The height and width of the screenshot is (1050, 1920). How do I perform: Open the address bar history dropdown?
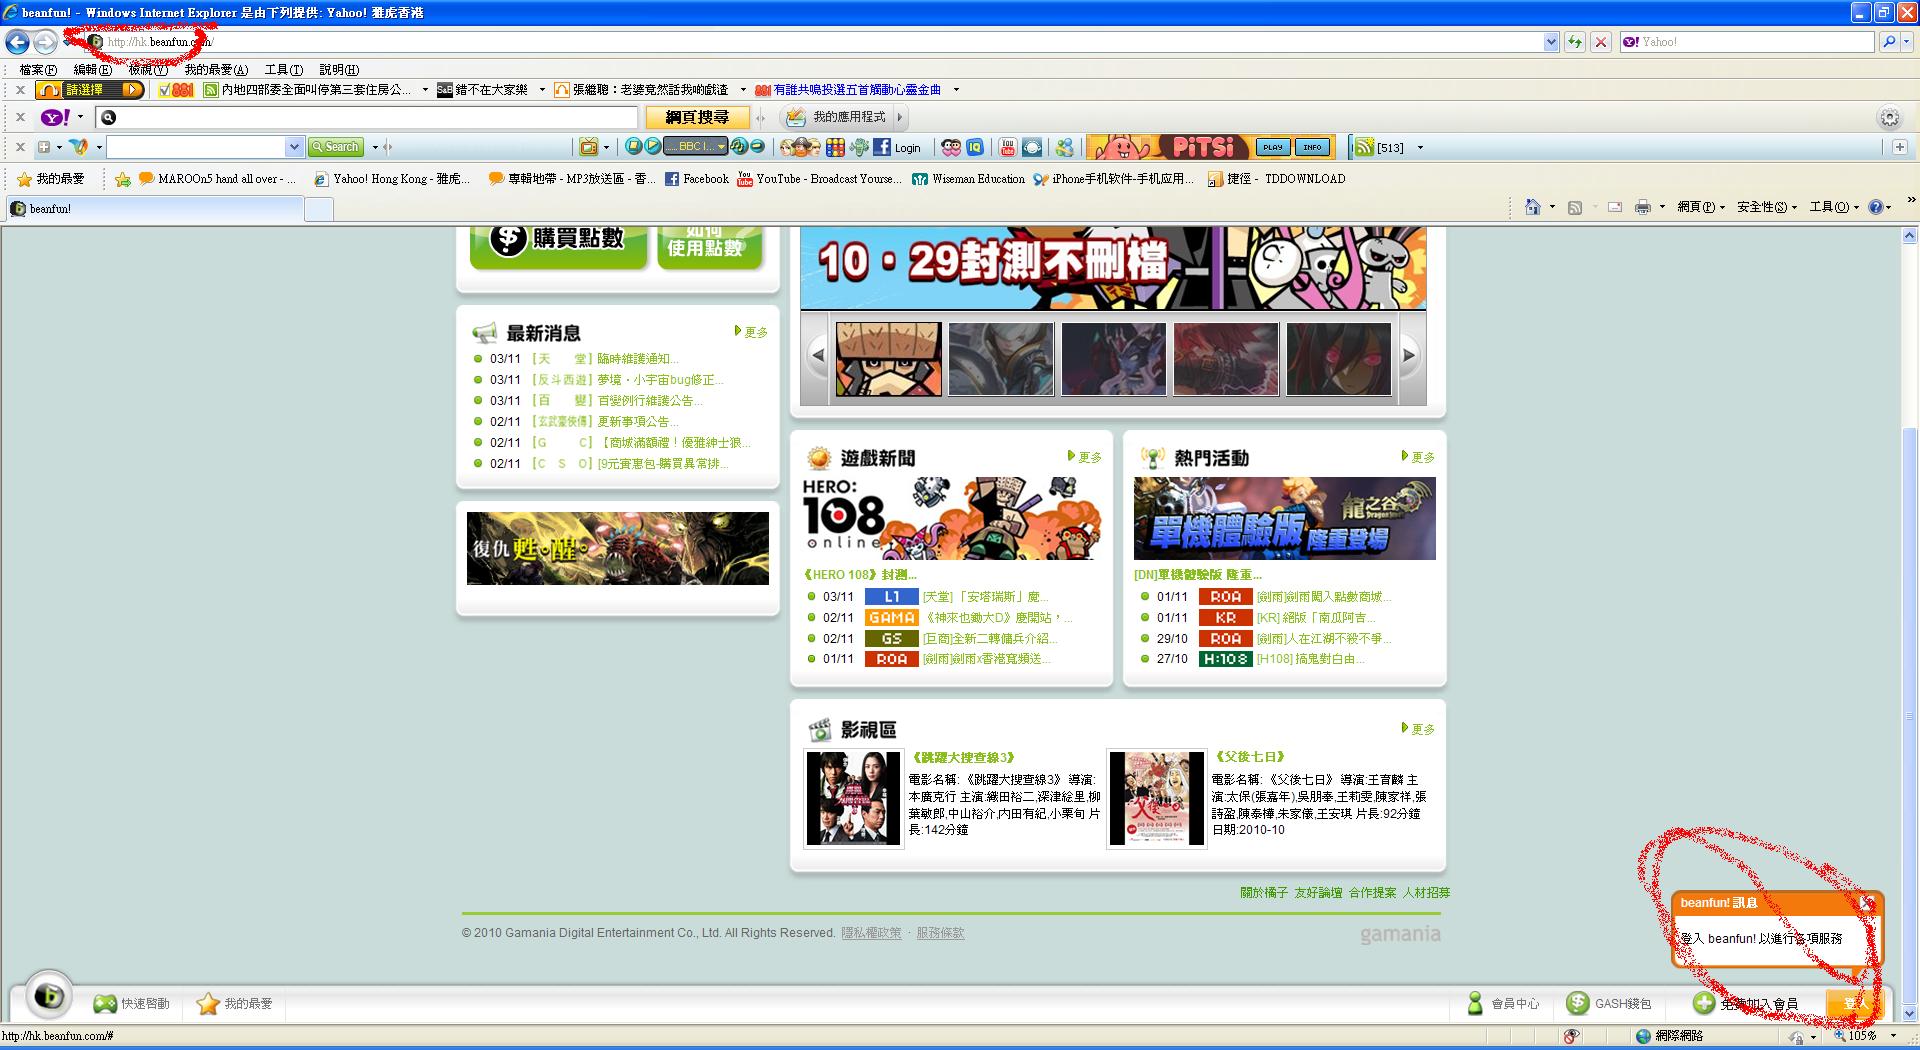tap(1551, 42)
